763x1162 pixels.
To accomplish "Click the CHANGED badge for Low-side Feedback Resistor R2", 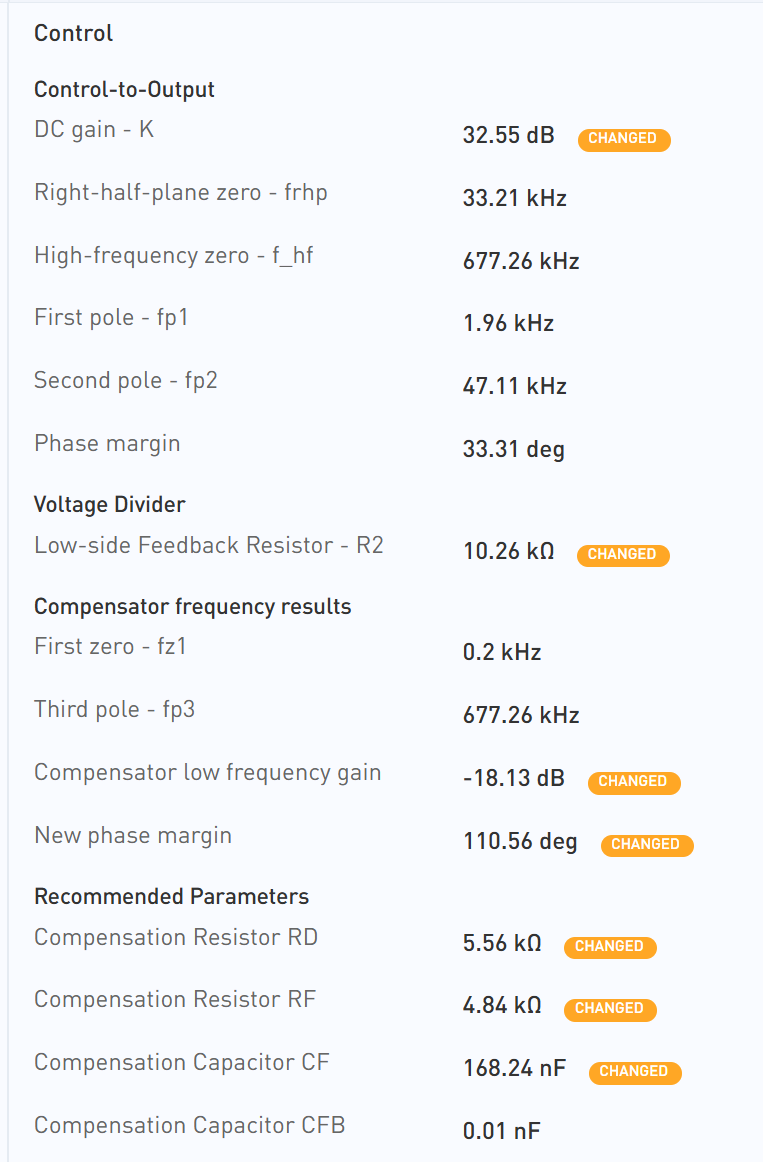I will [x=622, y=555].
